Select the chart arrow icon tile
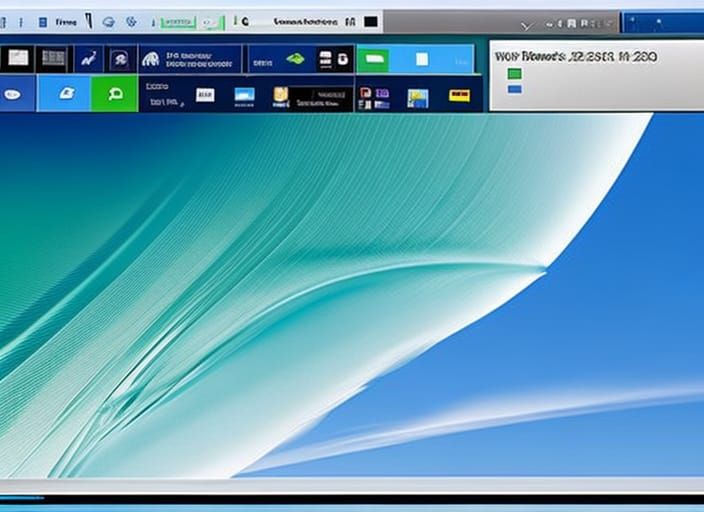Viewport: 704px width, 512px height. click(x=87, y=59)
